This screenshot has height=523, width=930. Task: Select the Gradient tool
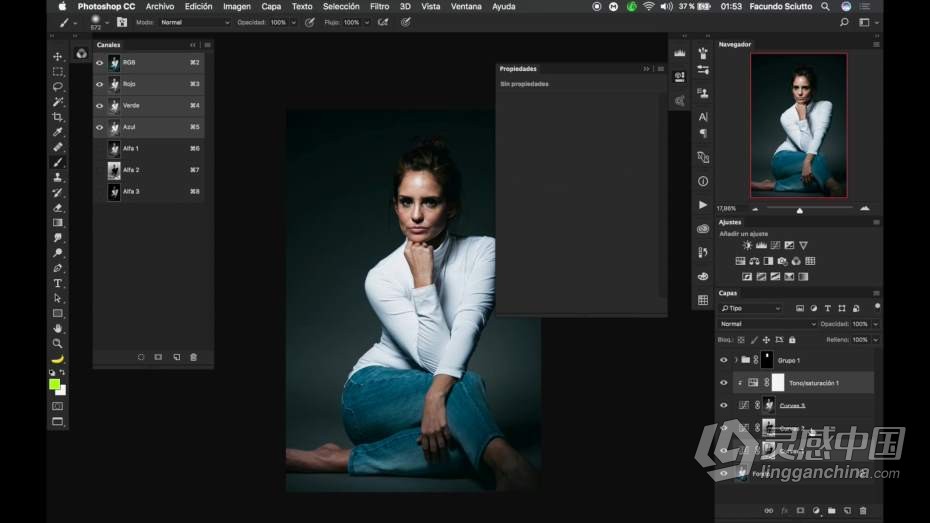[58, 222]
